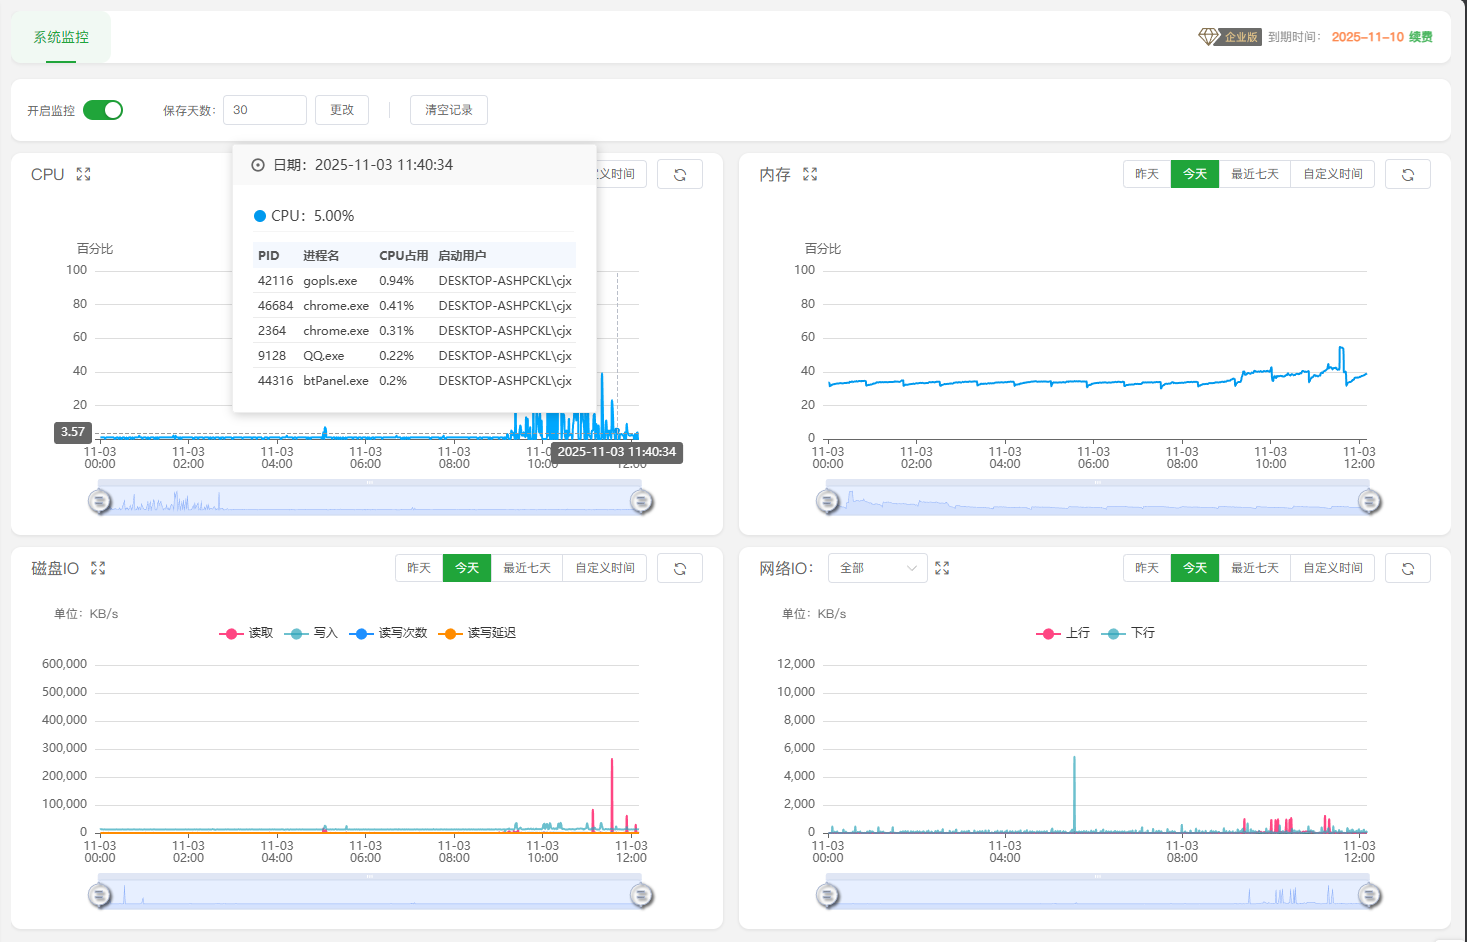Click left zoom handle of CPU chart slider

pos(100,501)
